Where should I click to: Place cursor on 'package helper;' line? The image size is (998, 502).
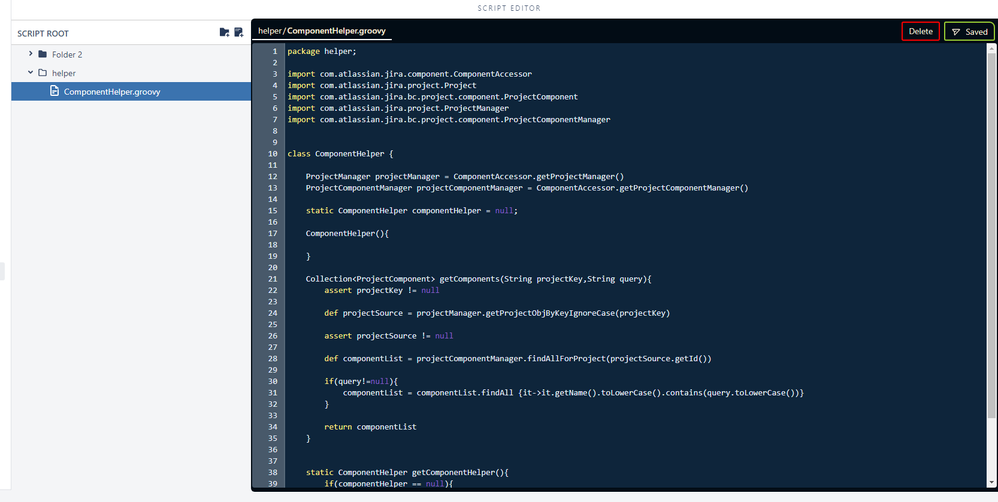[x=322, y=51]
